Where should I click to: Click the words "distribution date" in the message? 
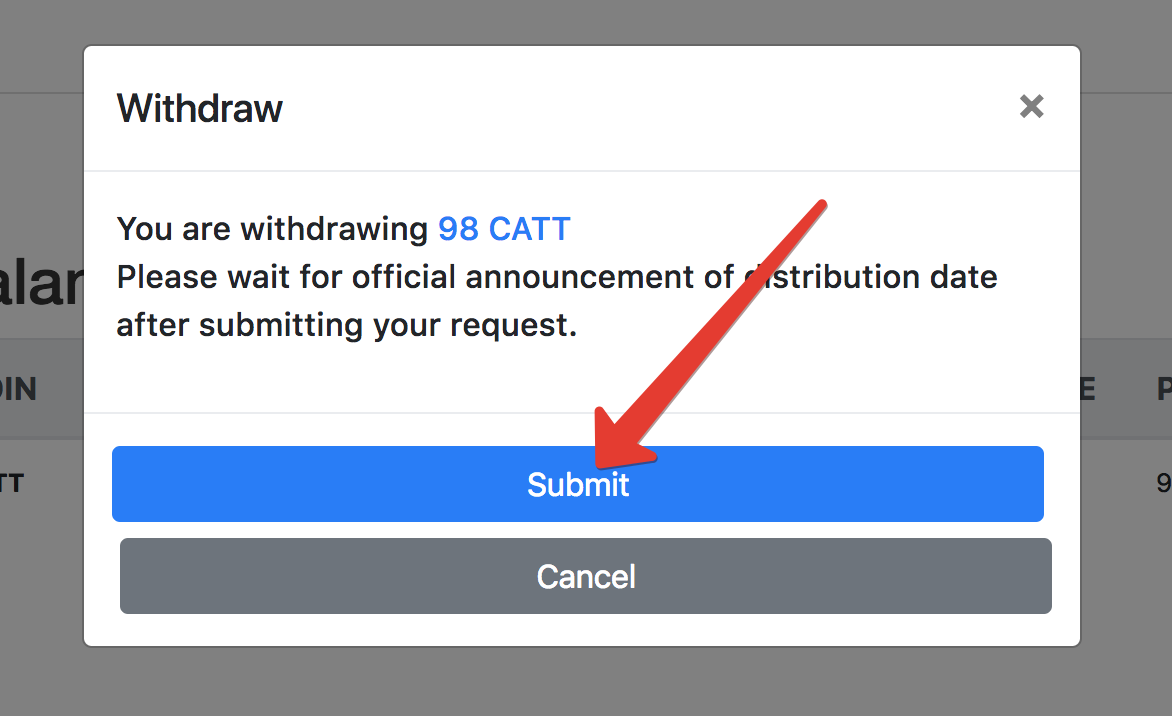tap(880, 277)
